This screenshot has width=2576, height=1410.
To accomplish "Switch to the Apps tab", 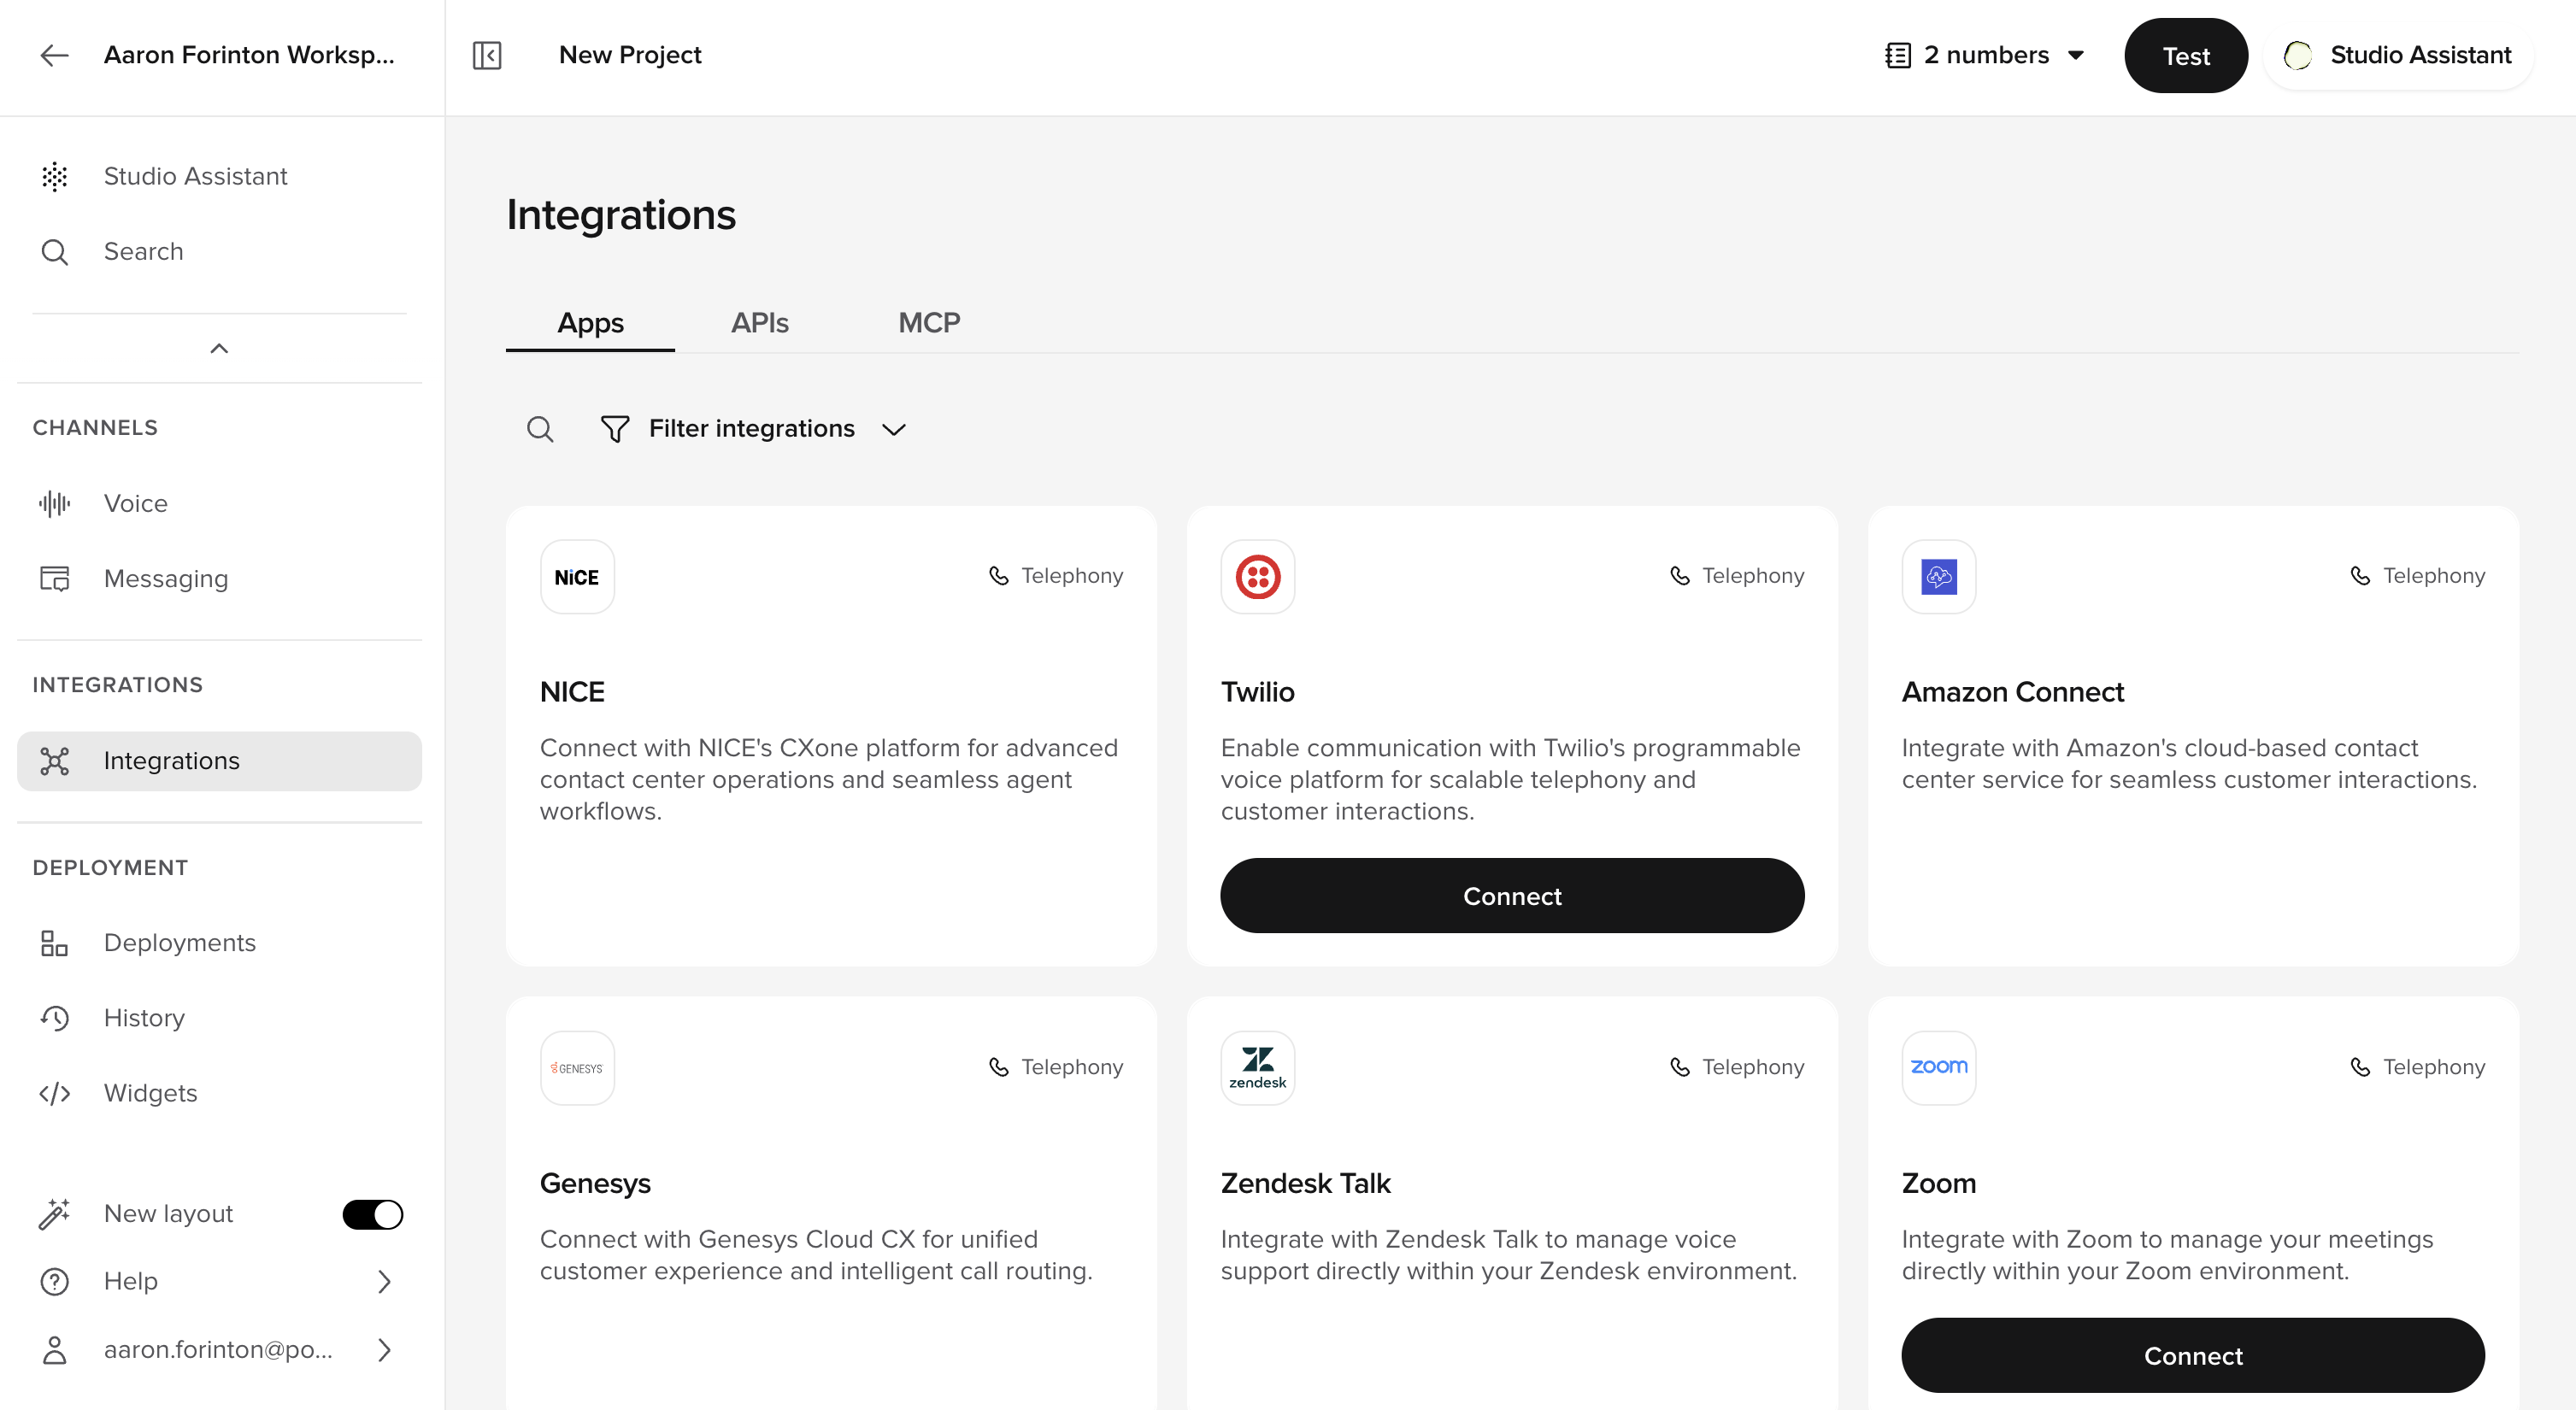I will pyautogui.click(x=590, y=323).
